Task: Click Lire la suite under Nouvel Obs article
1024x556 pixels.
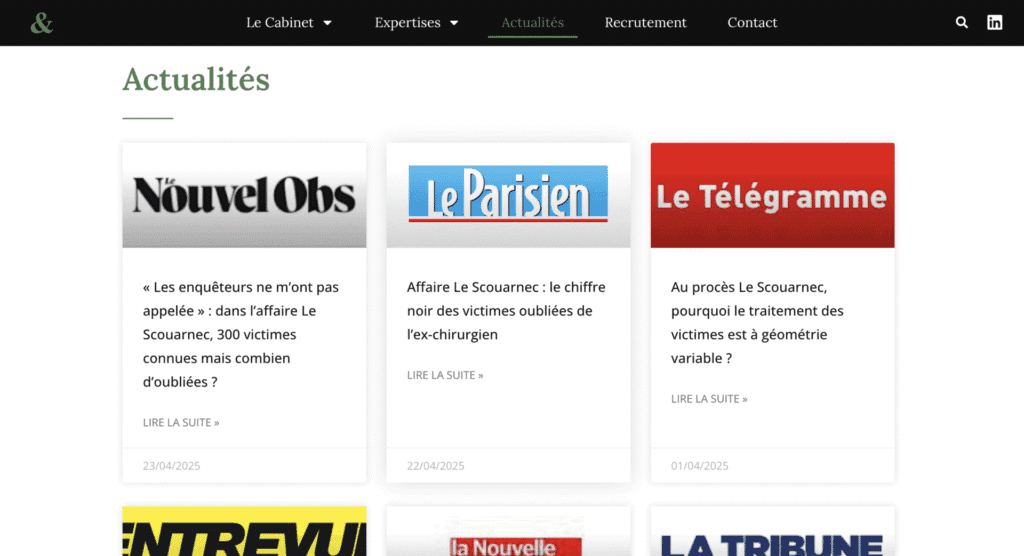Action: point(181,423)
